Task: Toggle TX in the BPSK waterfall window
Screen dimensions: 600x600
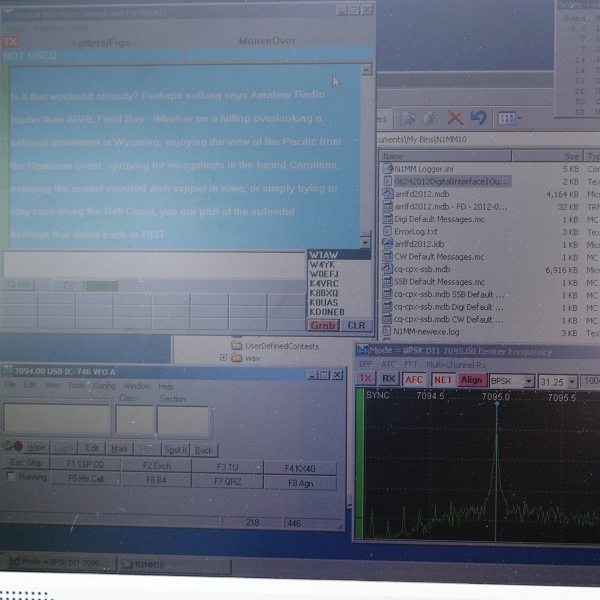Action: tap(365, 378)
